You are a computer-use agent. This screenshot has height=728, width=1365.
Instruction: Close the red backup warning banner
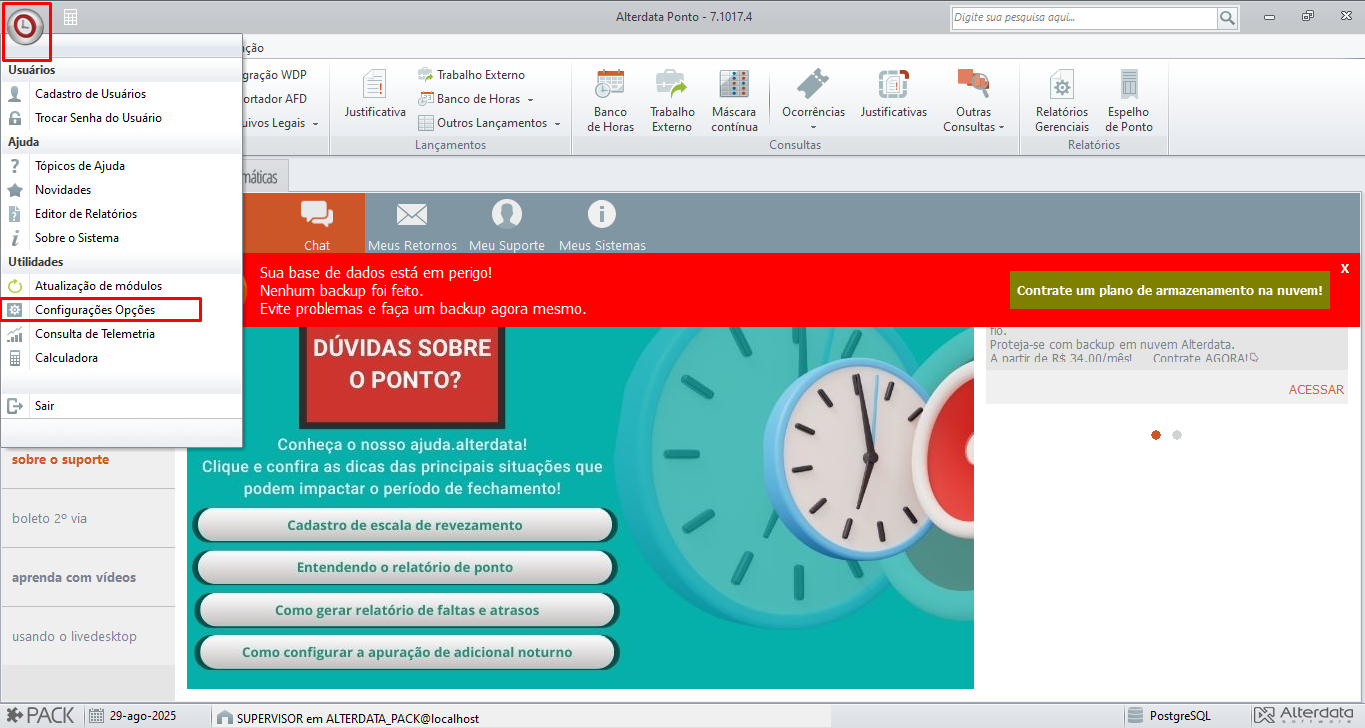(x=1345, y=268)
